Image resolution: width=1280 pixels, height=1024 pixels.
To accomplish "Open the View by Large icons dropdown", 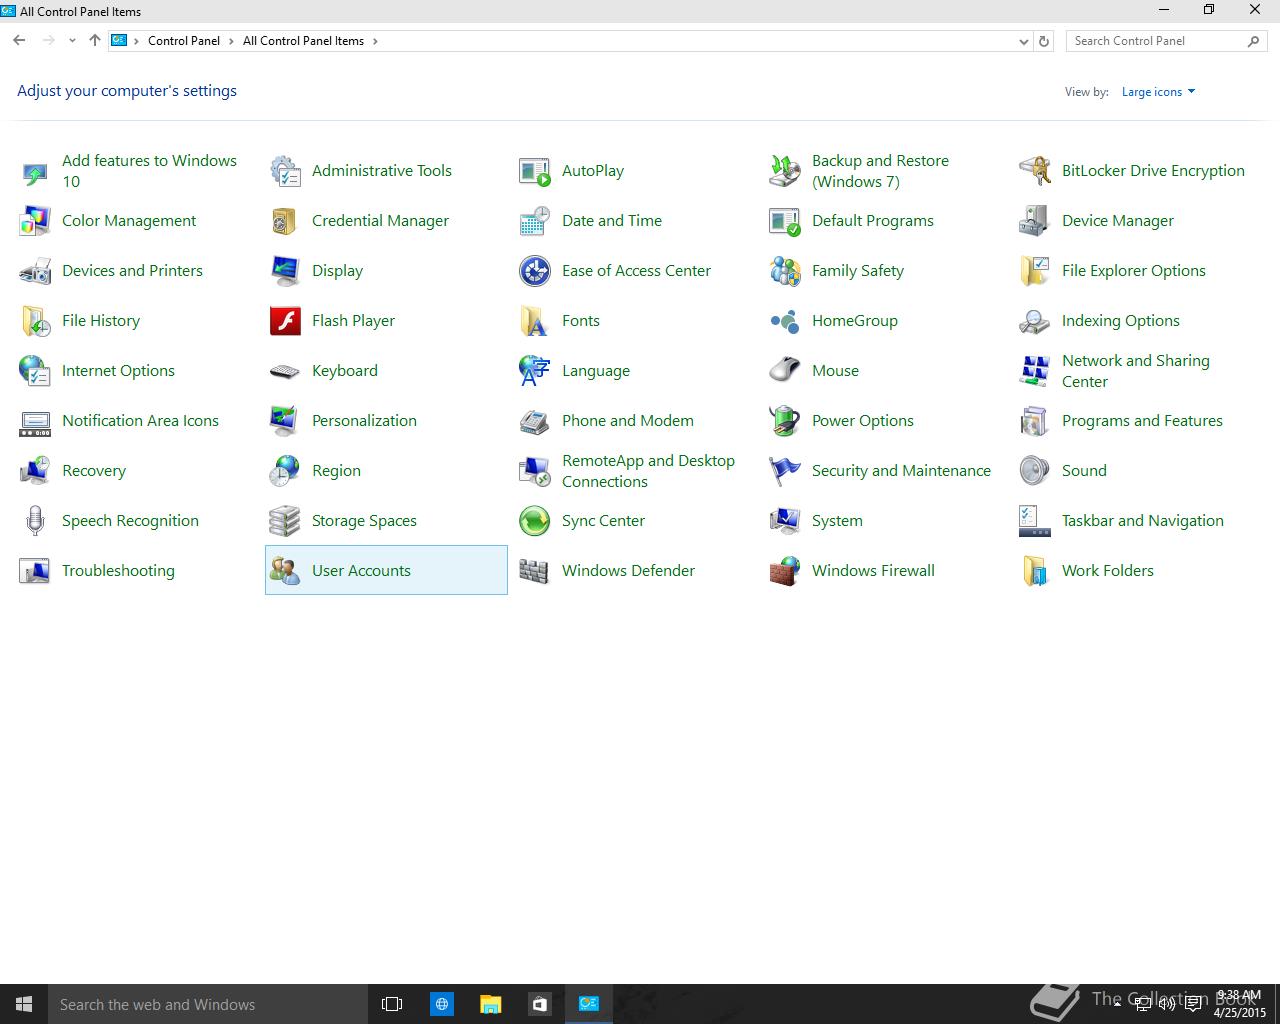I will click(1158, 92).
